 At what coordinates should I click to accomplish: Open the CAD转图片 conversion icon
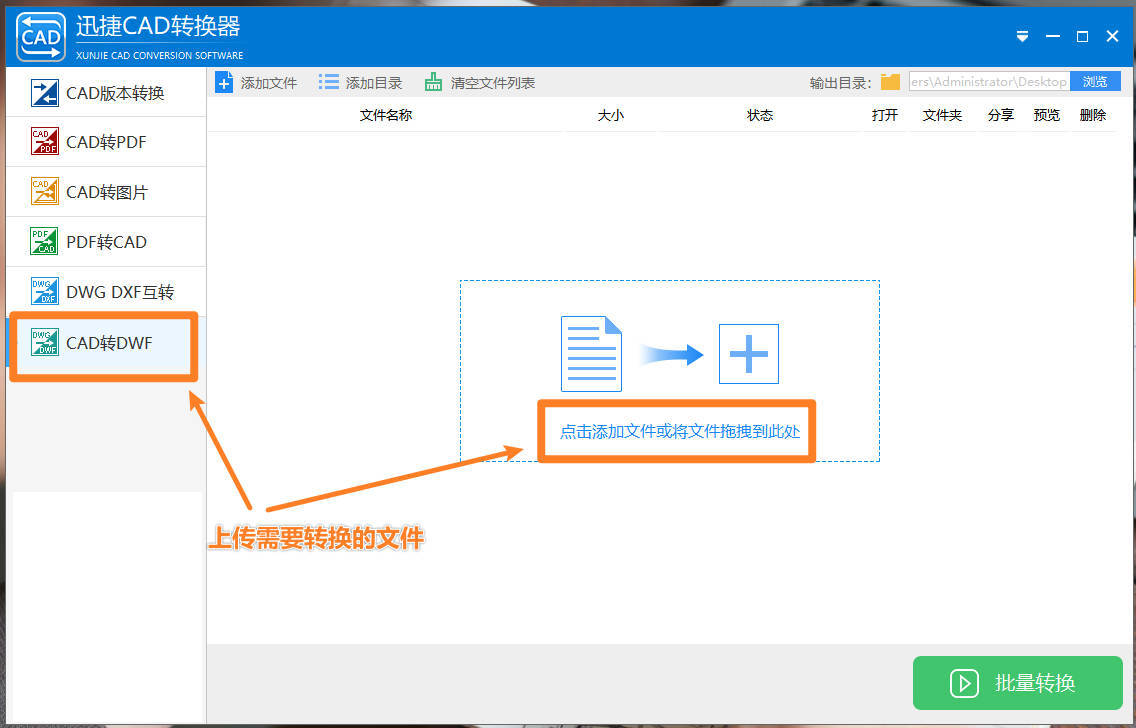pyautogui.click(x=44, y=191)
